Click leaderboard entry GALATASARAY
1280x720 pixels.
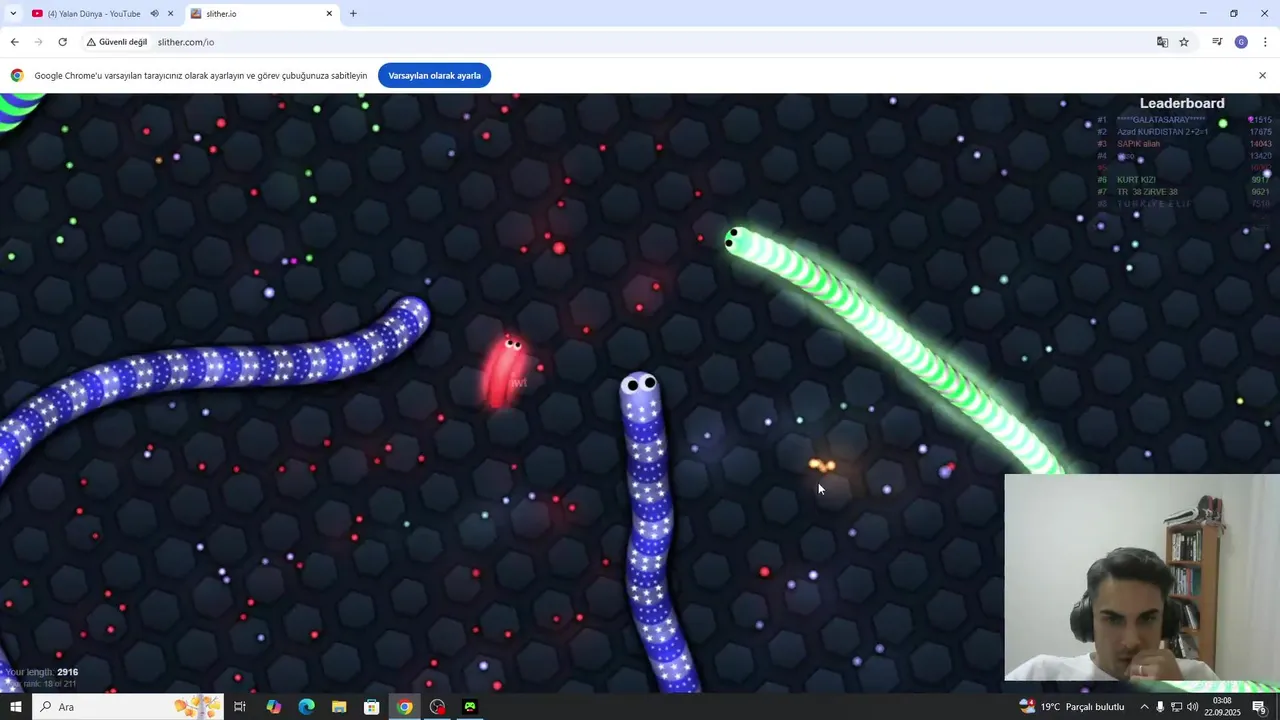[1161, 120]
